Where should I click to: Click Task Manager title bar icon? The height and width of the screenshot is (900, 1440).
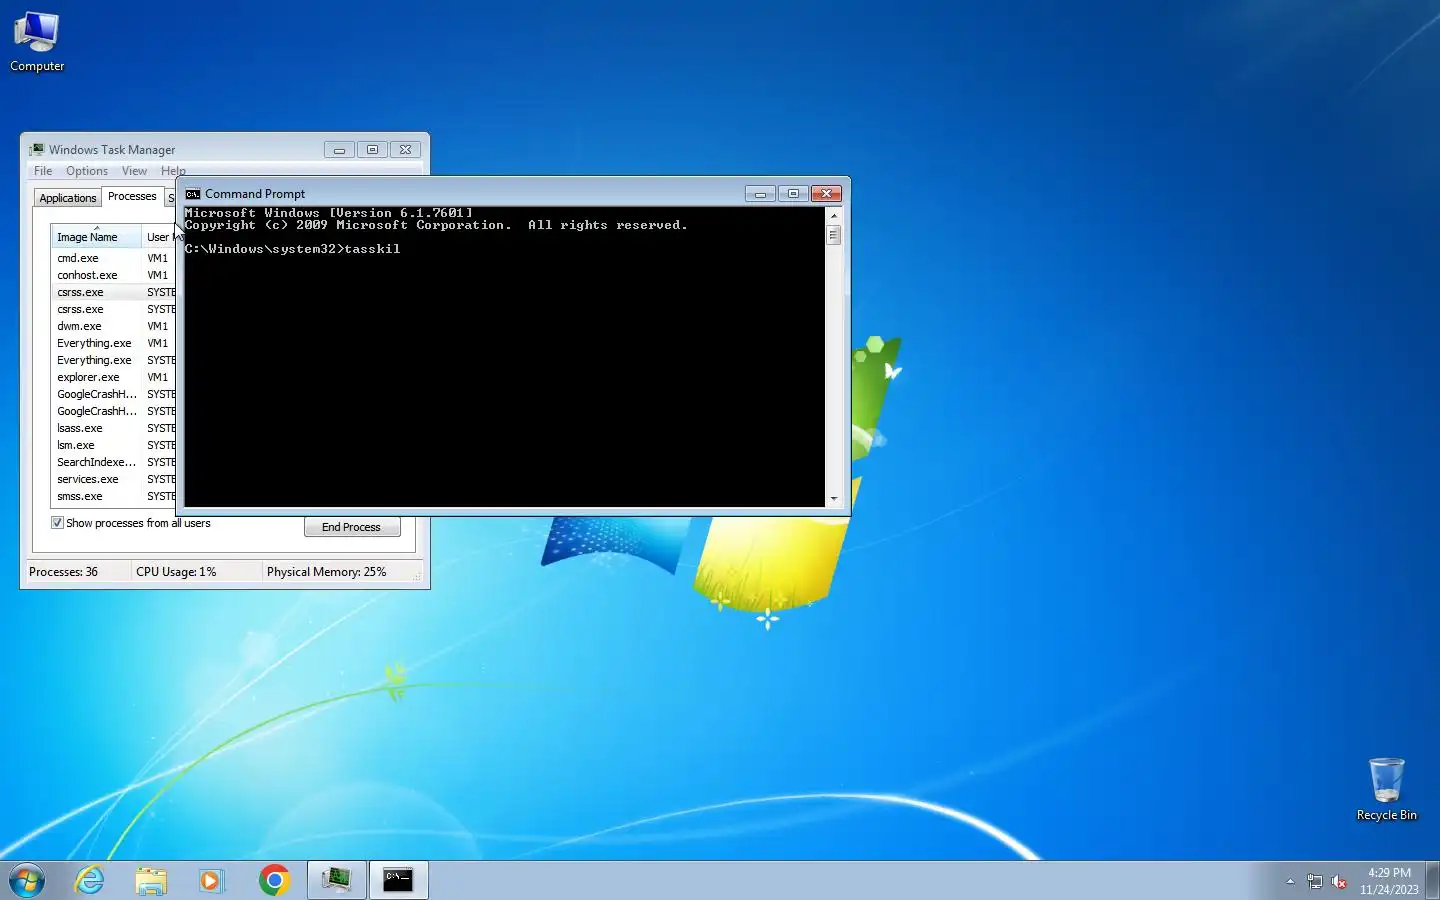pos(37,150)
